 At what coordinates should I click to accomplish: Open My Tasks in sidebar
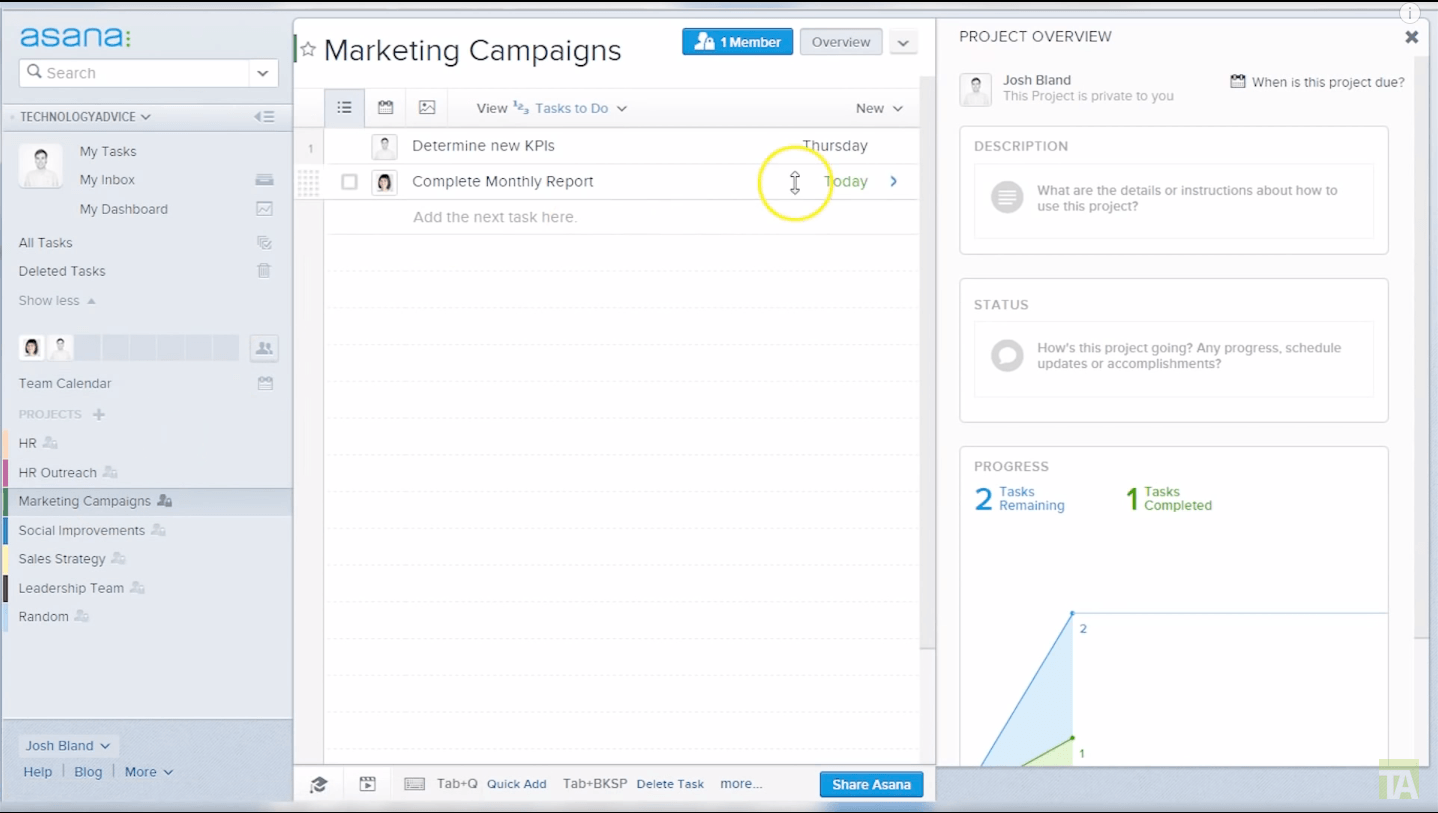tap(108, 152)
